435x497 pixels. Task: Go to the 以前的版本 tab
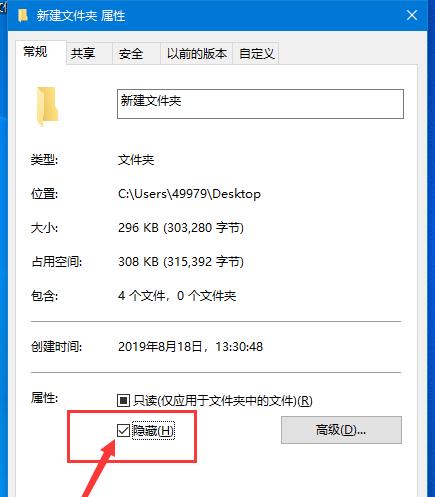[x=197, y=53]
